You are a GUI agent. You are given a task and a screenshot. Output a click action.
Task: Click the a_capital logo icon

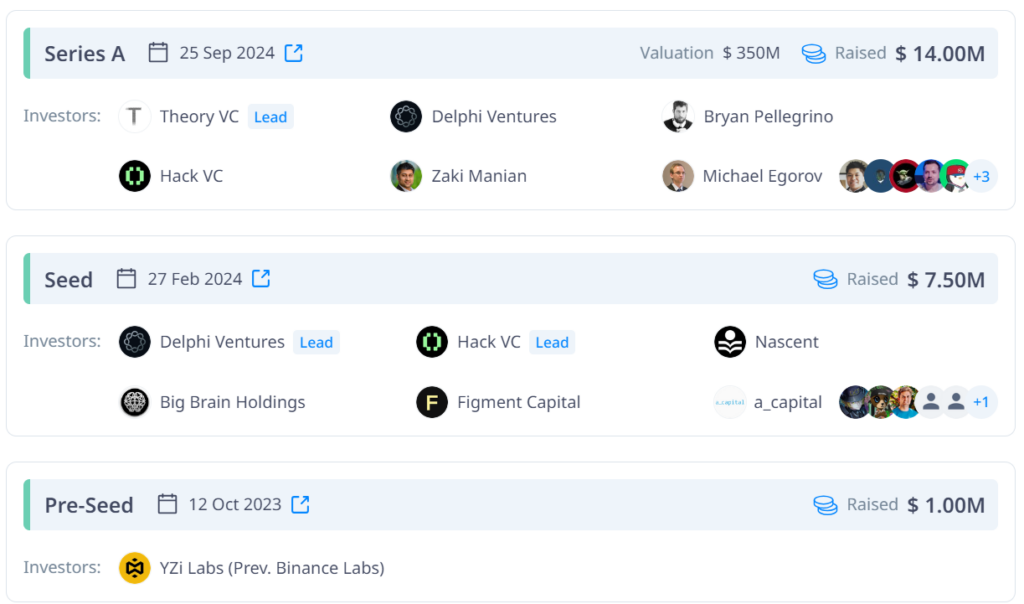[729, 402]
